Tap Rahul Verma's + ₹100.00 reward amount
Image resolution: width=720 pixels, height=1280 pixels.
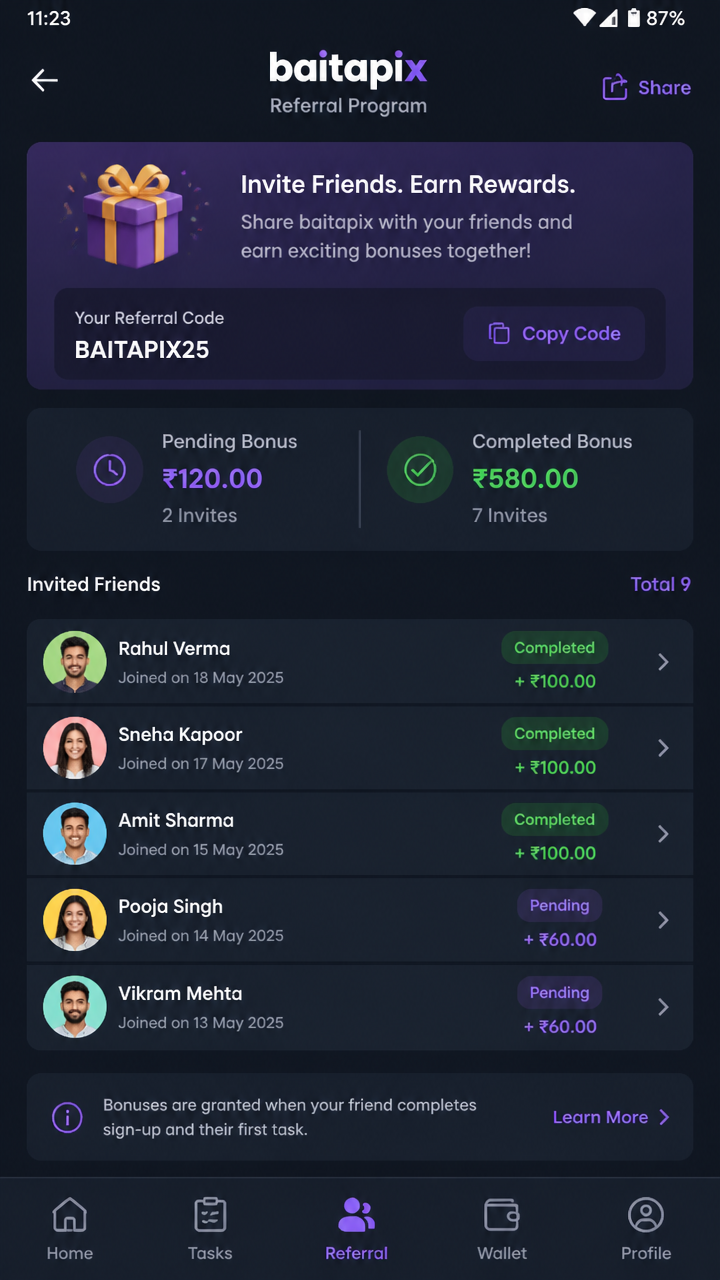coord(555,681)
